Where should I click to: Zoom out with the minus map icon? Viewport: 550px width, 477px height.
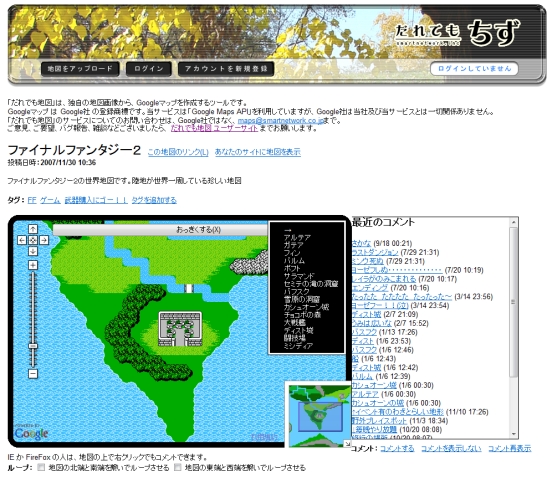[x=33, y=374]
